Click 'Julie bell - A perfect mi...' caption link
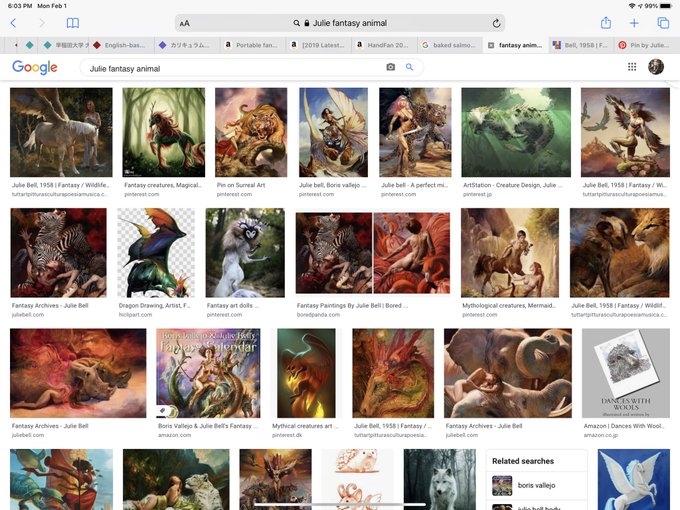 click(414, 185)
